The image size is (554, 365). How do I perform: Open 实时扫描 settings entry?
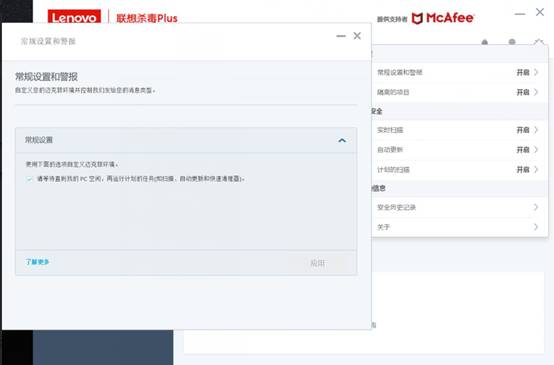click(x=459, y=130)
